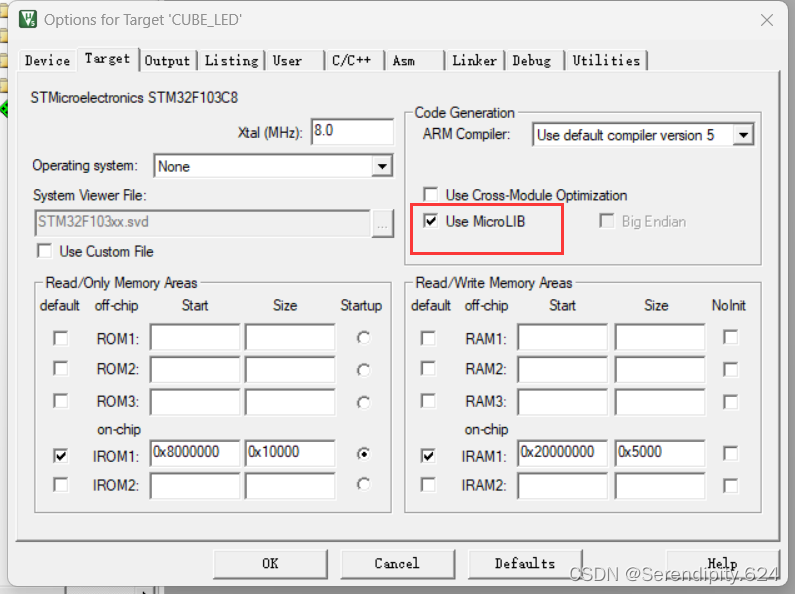Click the Xtal (MHz) input field
The image size is (795, 594).
(x=352, y=132)
